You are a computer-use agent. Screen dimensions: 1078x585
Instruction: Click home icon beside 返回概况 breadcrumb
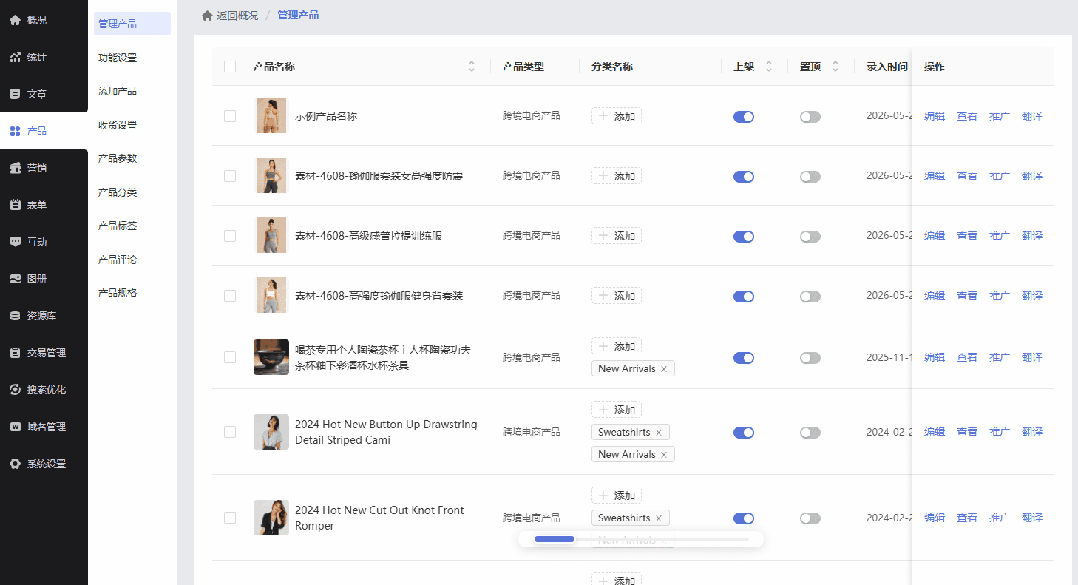point(207,15)
